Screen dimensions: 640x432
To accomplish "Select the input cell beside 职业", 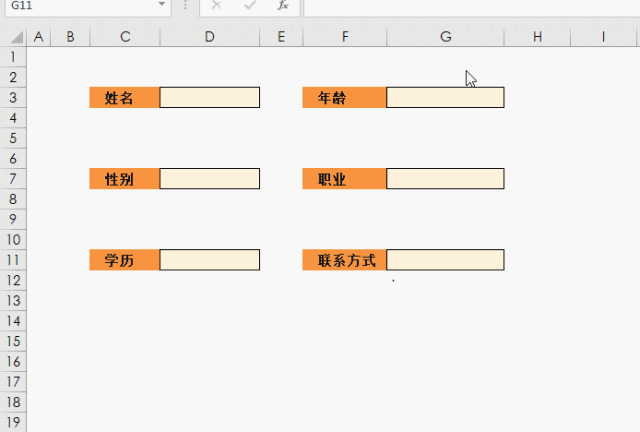I will point(445,179).
